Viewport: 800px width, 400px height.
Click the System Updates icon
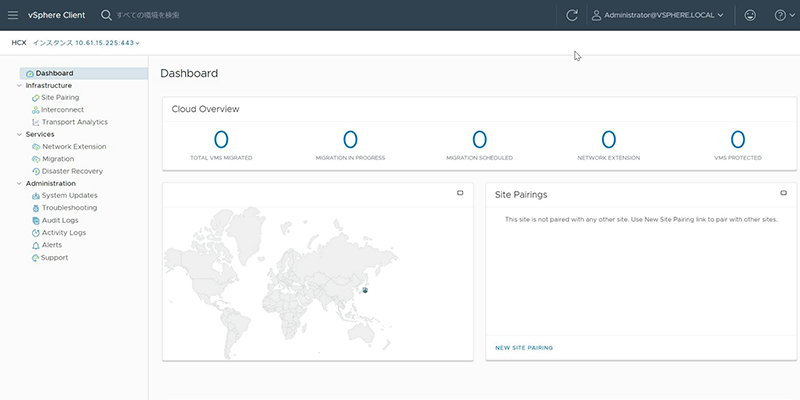tap(36, 196)
